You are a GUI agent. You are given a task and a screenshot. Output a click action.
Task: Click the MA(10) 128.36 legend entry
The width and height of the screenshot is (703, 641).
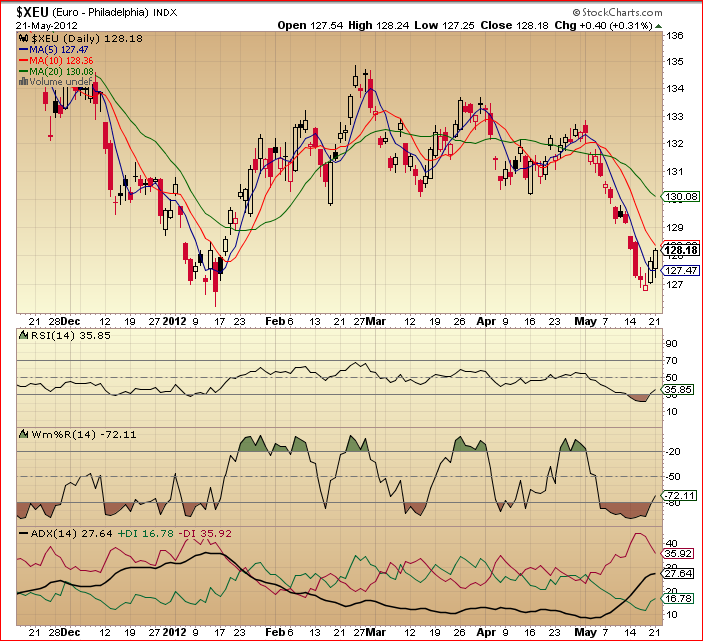[x=56, y=61]
